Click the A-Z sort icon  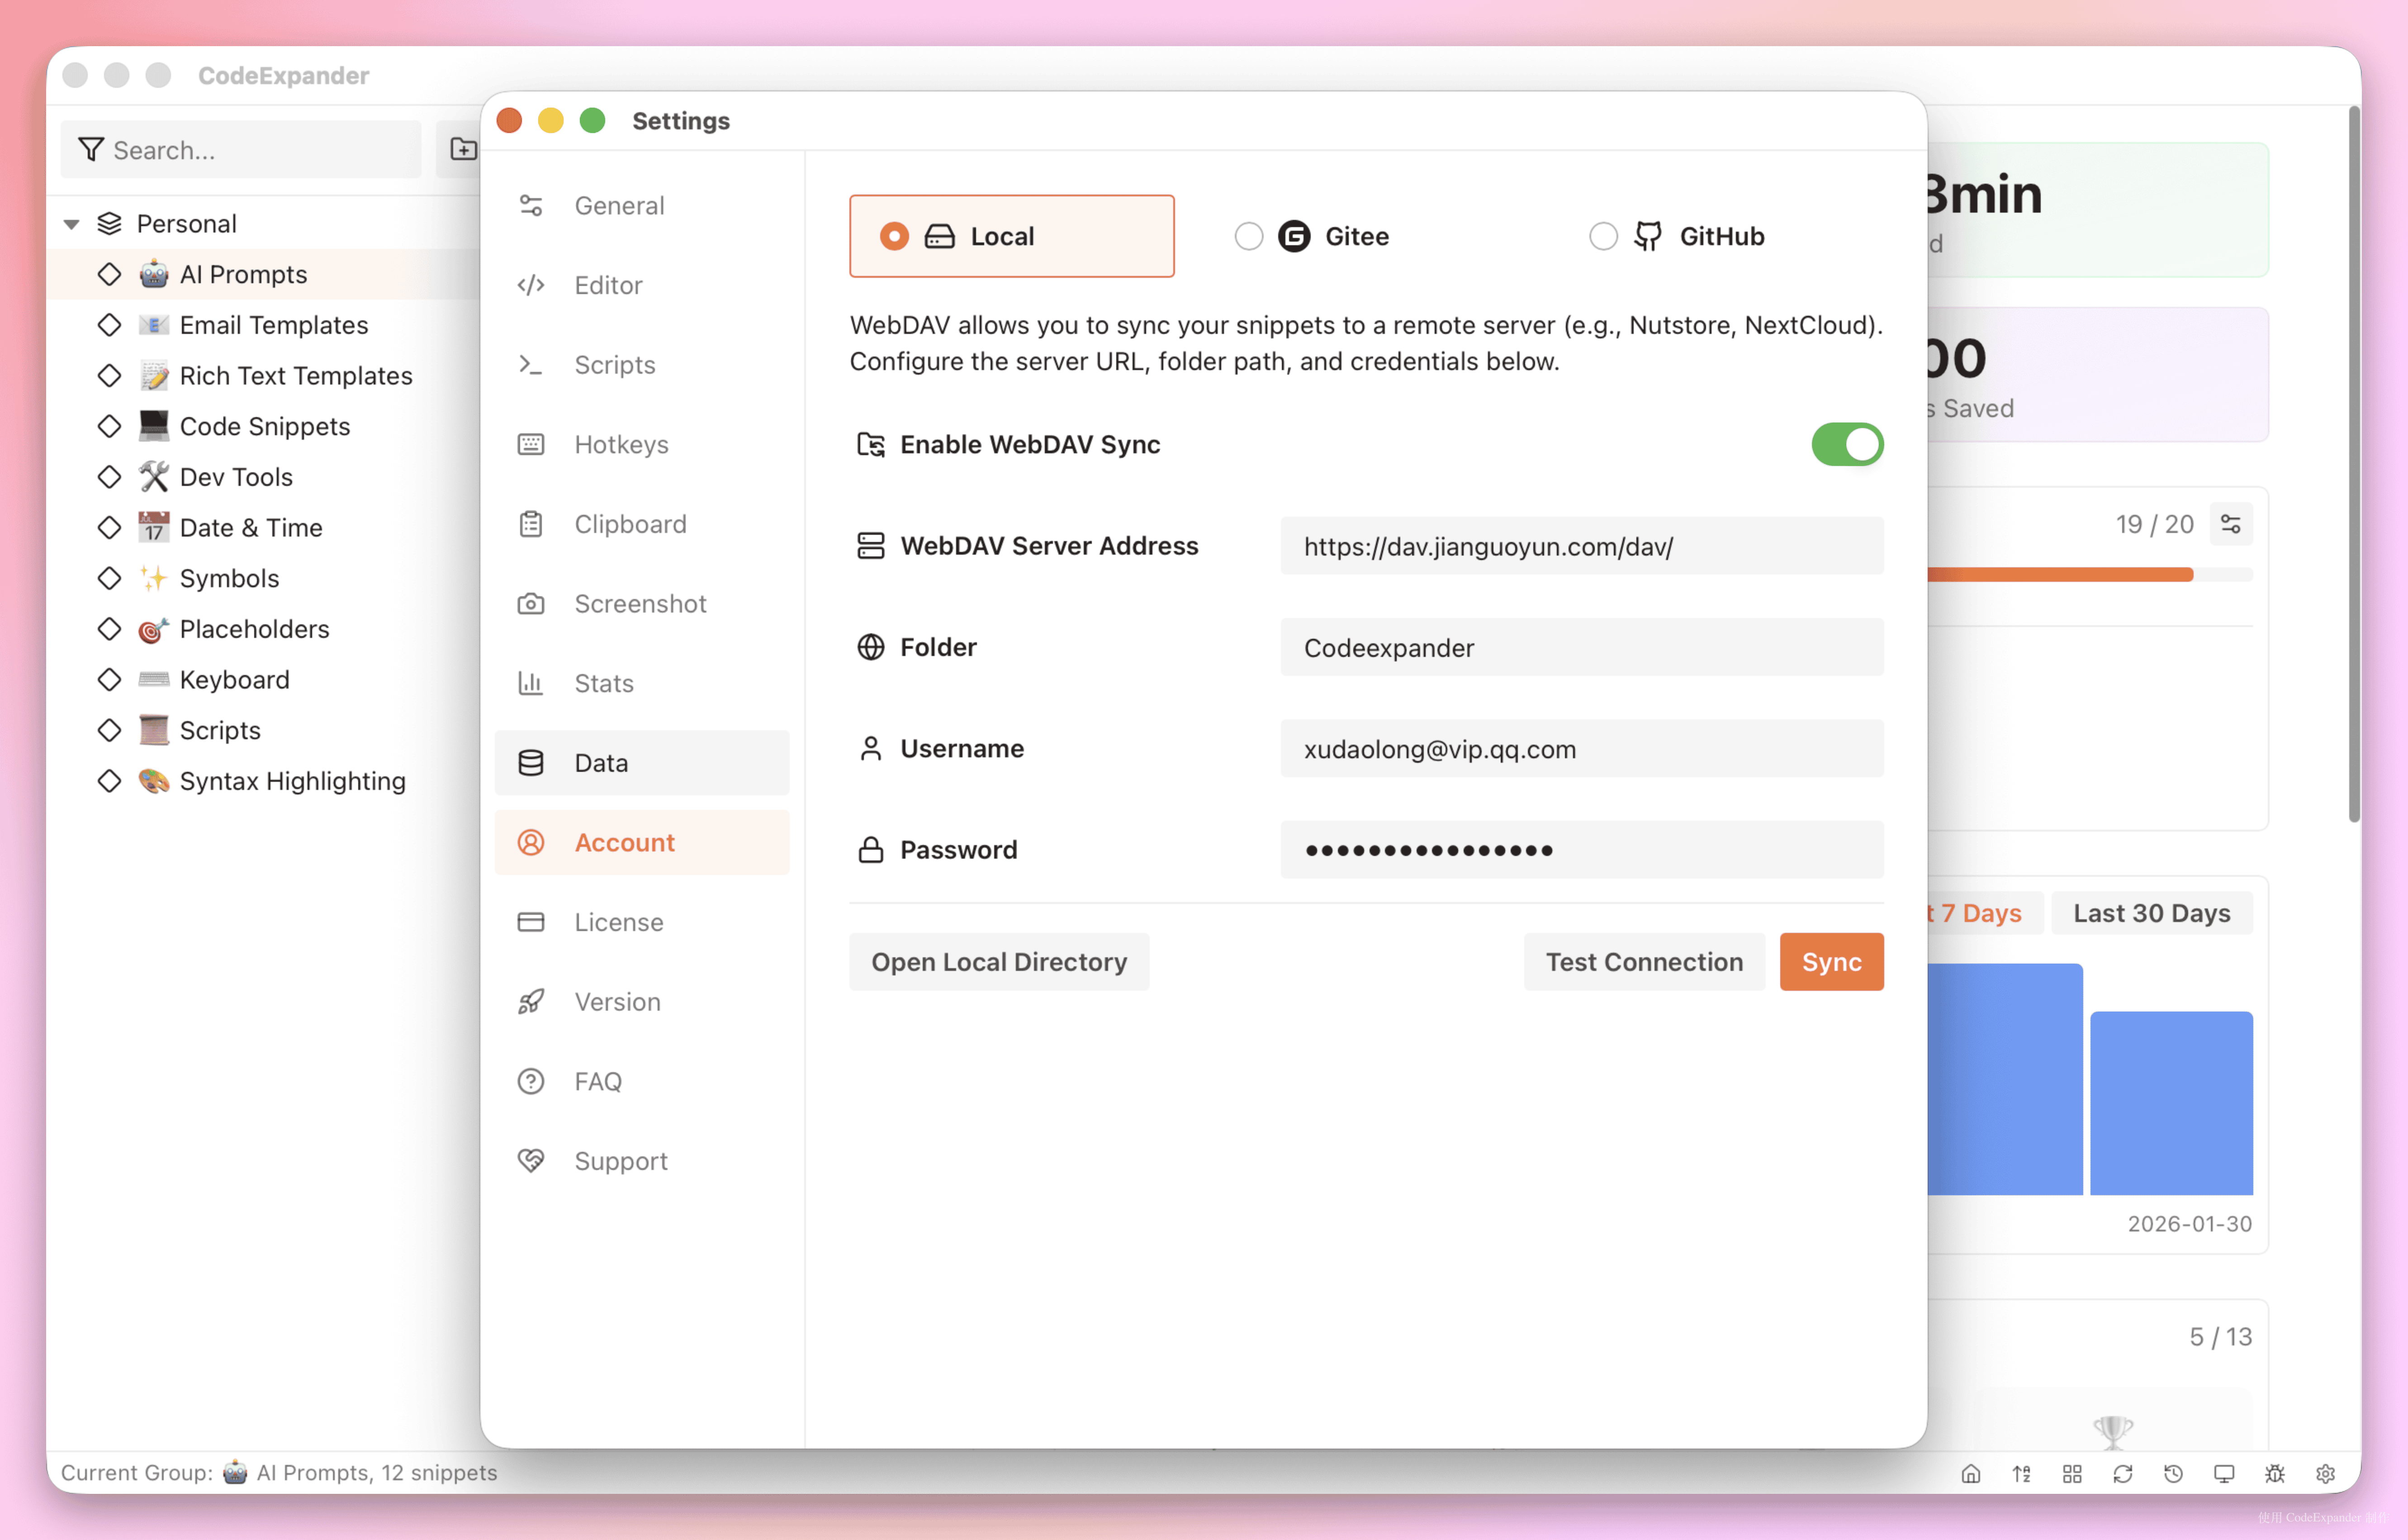[2021, 1473]
